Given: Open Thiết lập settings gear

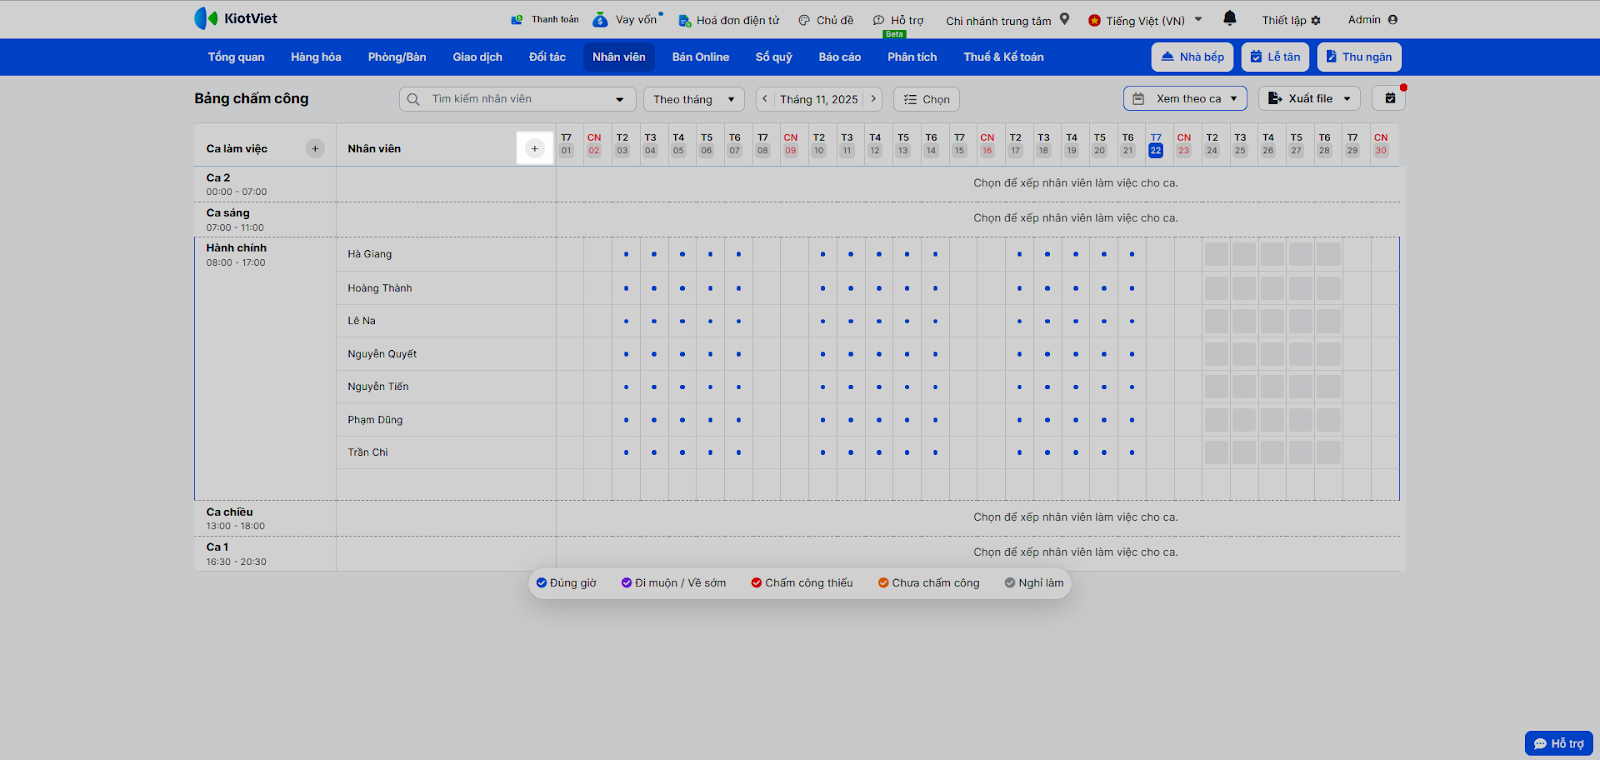Looking at the screenshot, I should (x=1291, y=20).
